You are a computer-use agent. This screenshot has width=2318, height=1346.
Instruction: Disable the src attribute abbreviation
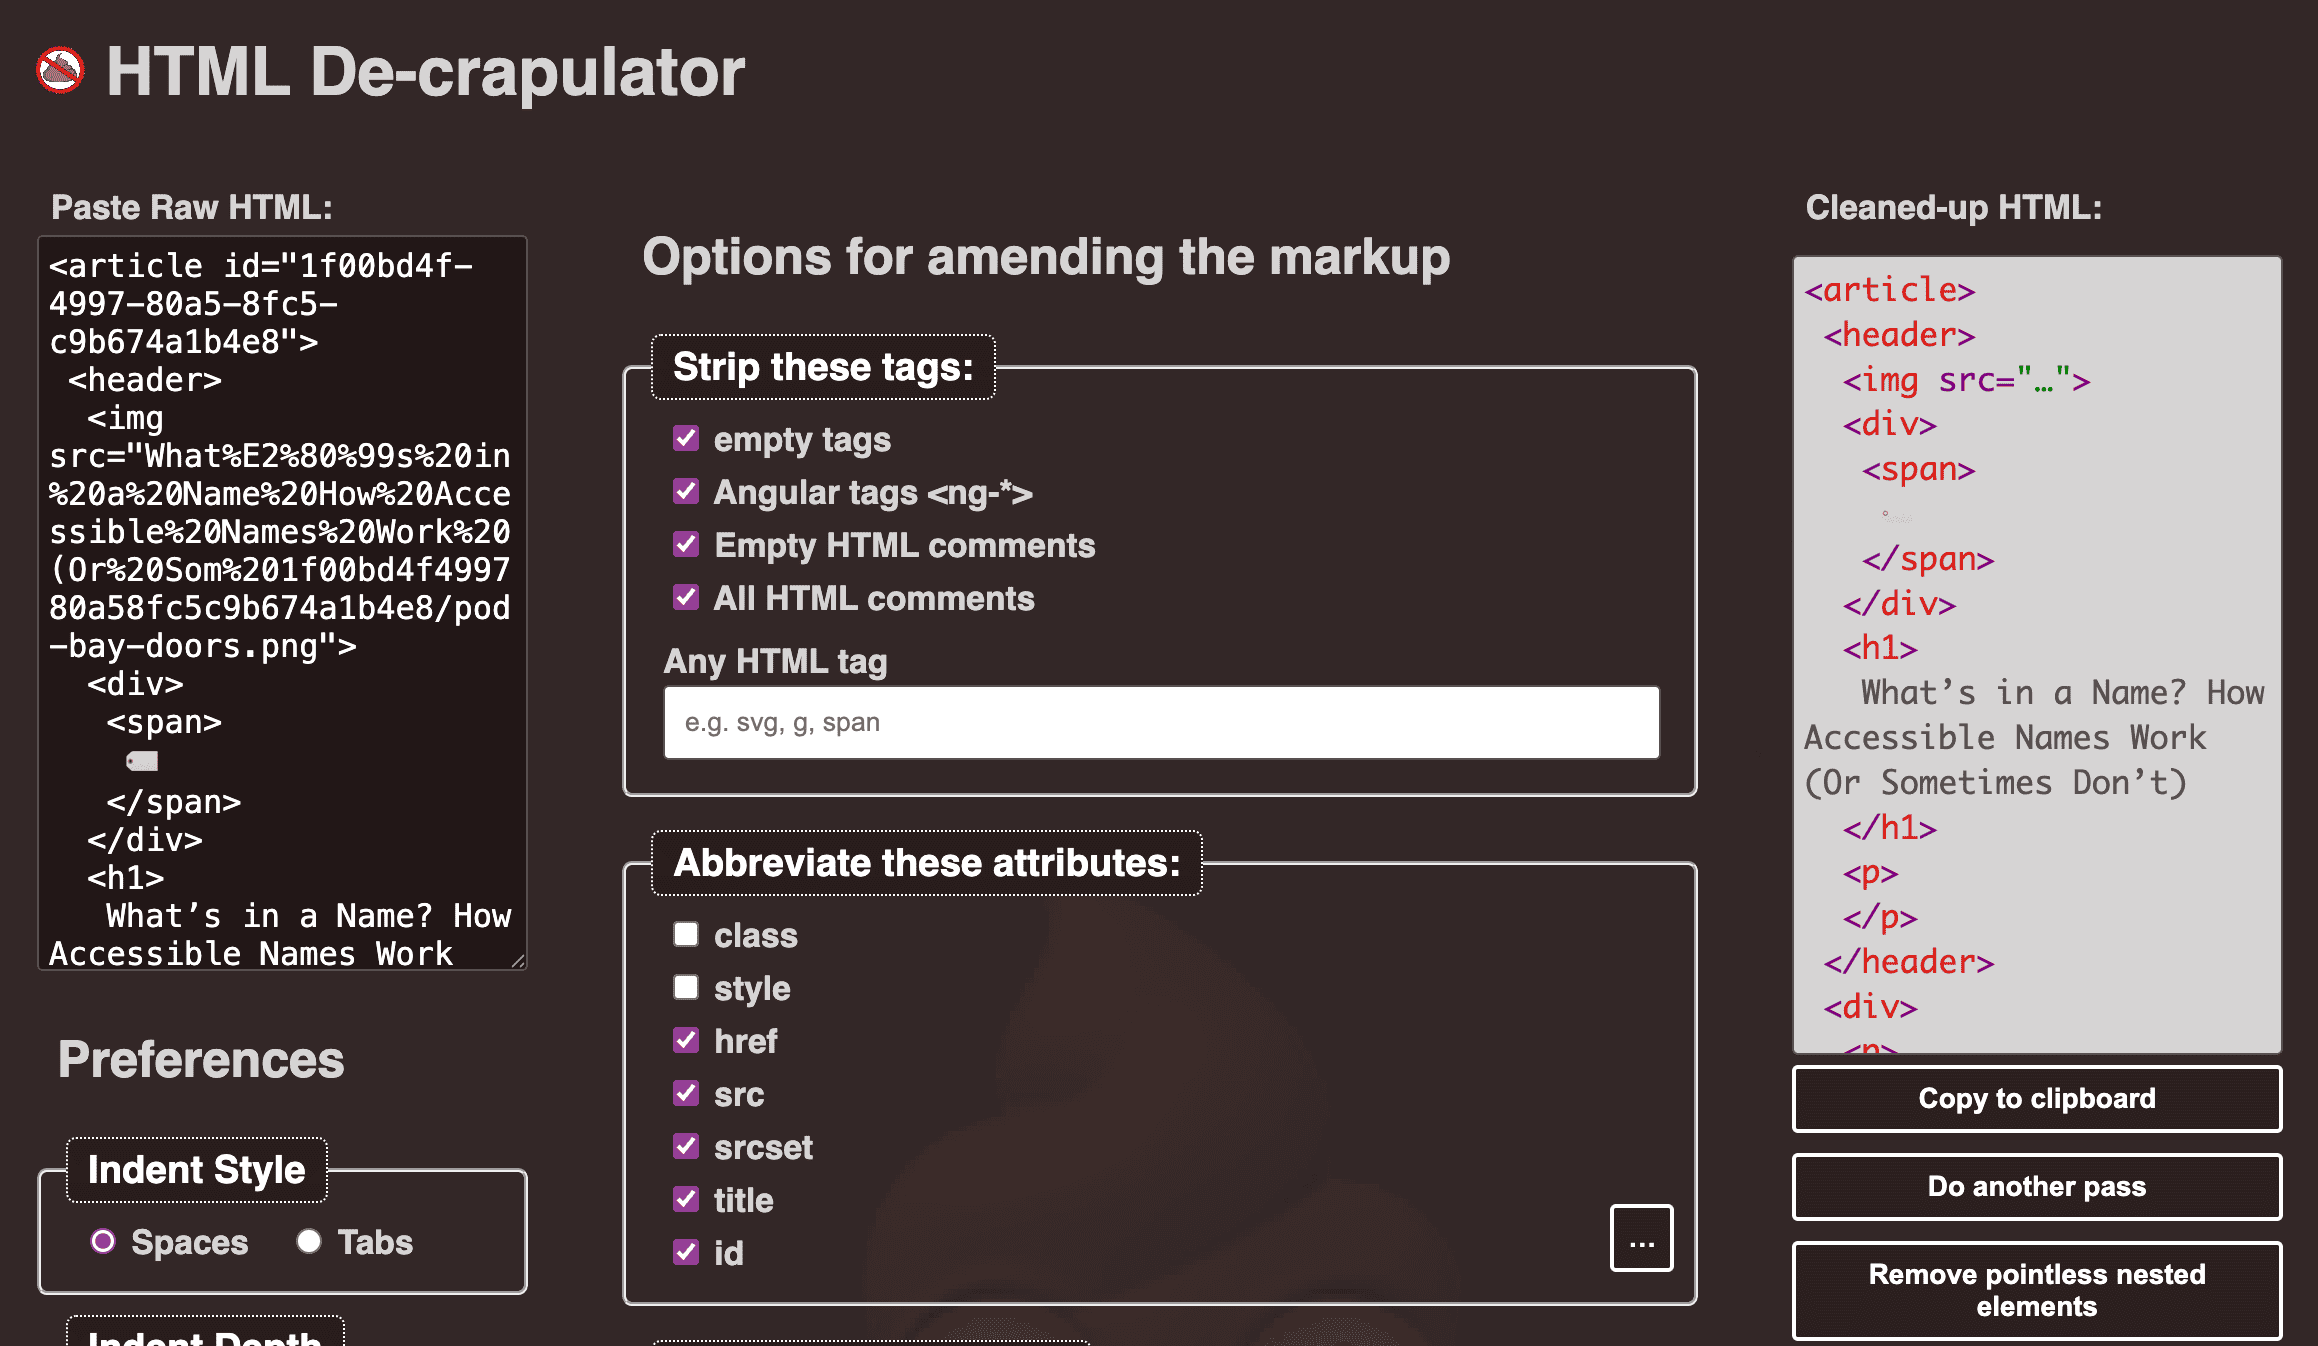pos(686,1093)
